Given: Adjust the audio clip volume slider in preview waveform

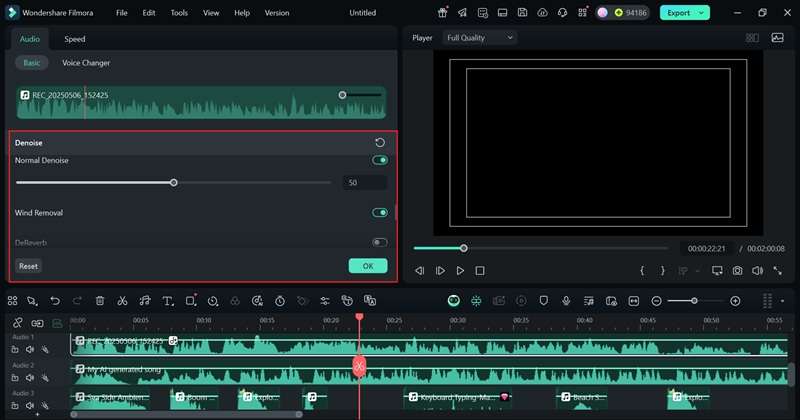Looking at the screenshot, I should (342, 95).
